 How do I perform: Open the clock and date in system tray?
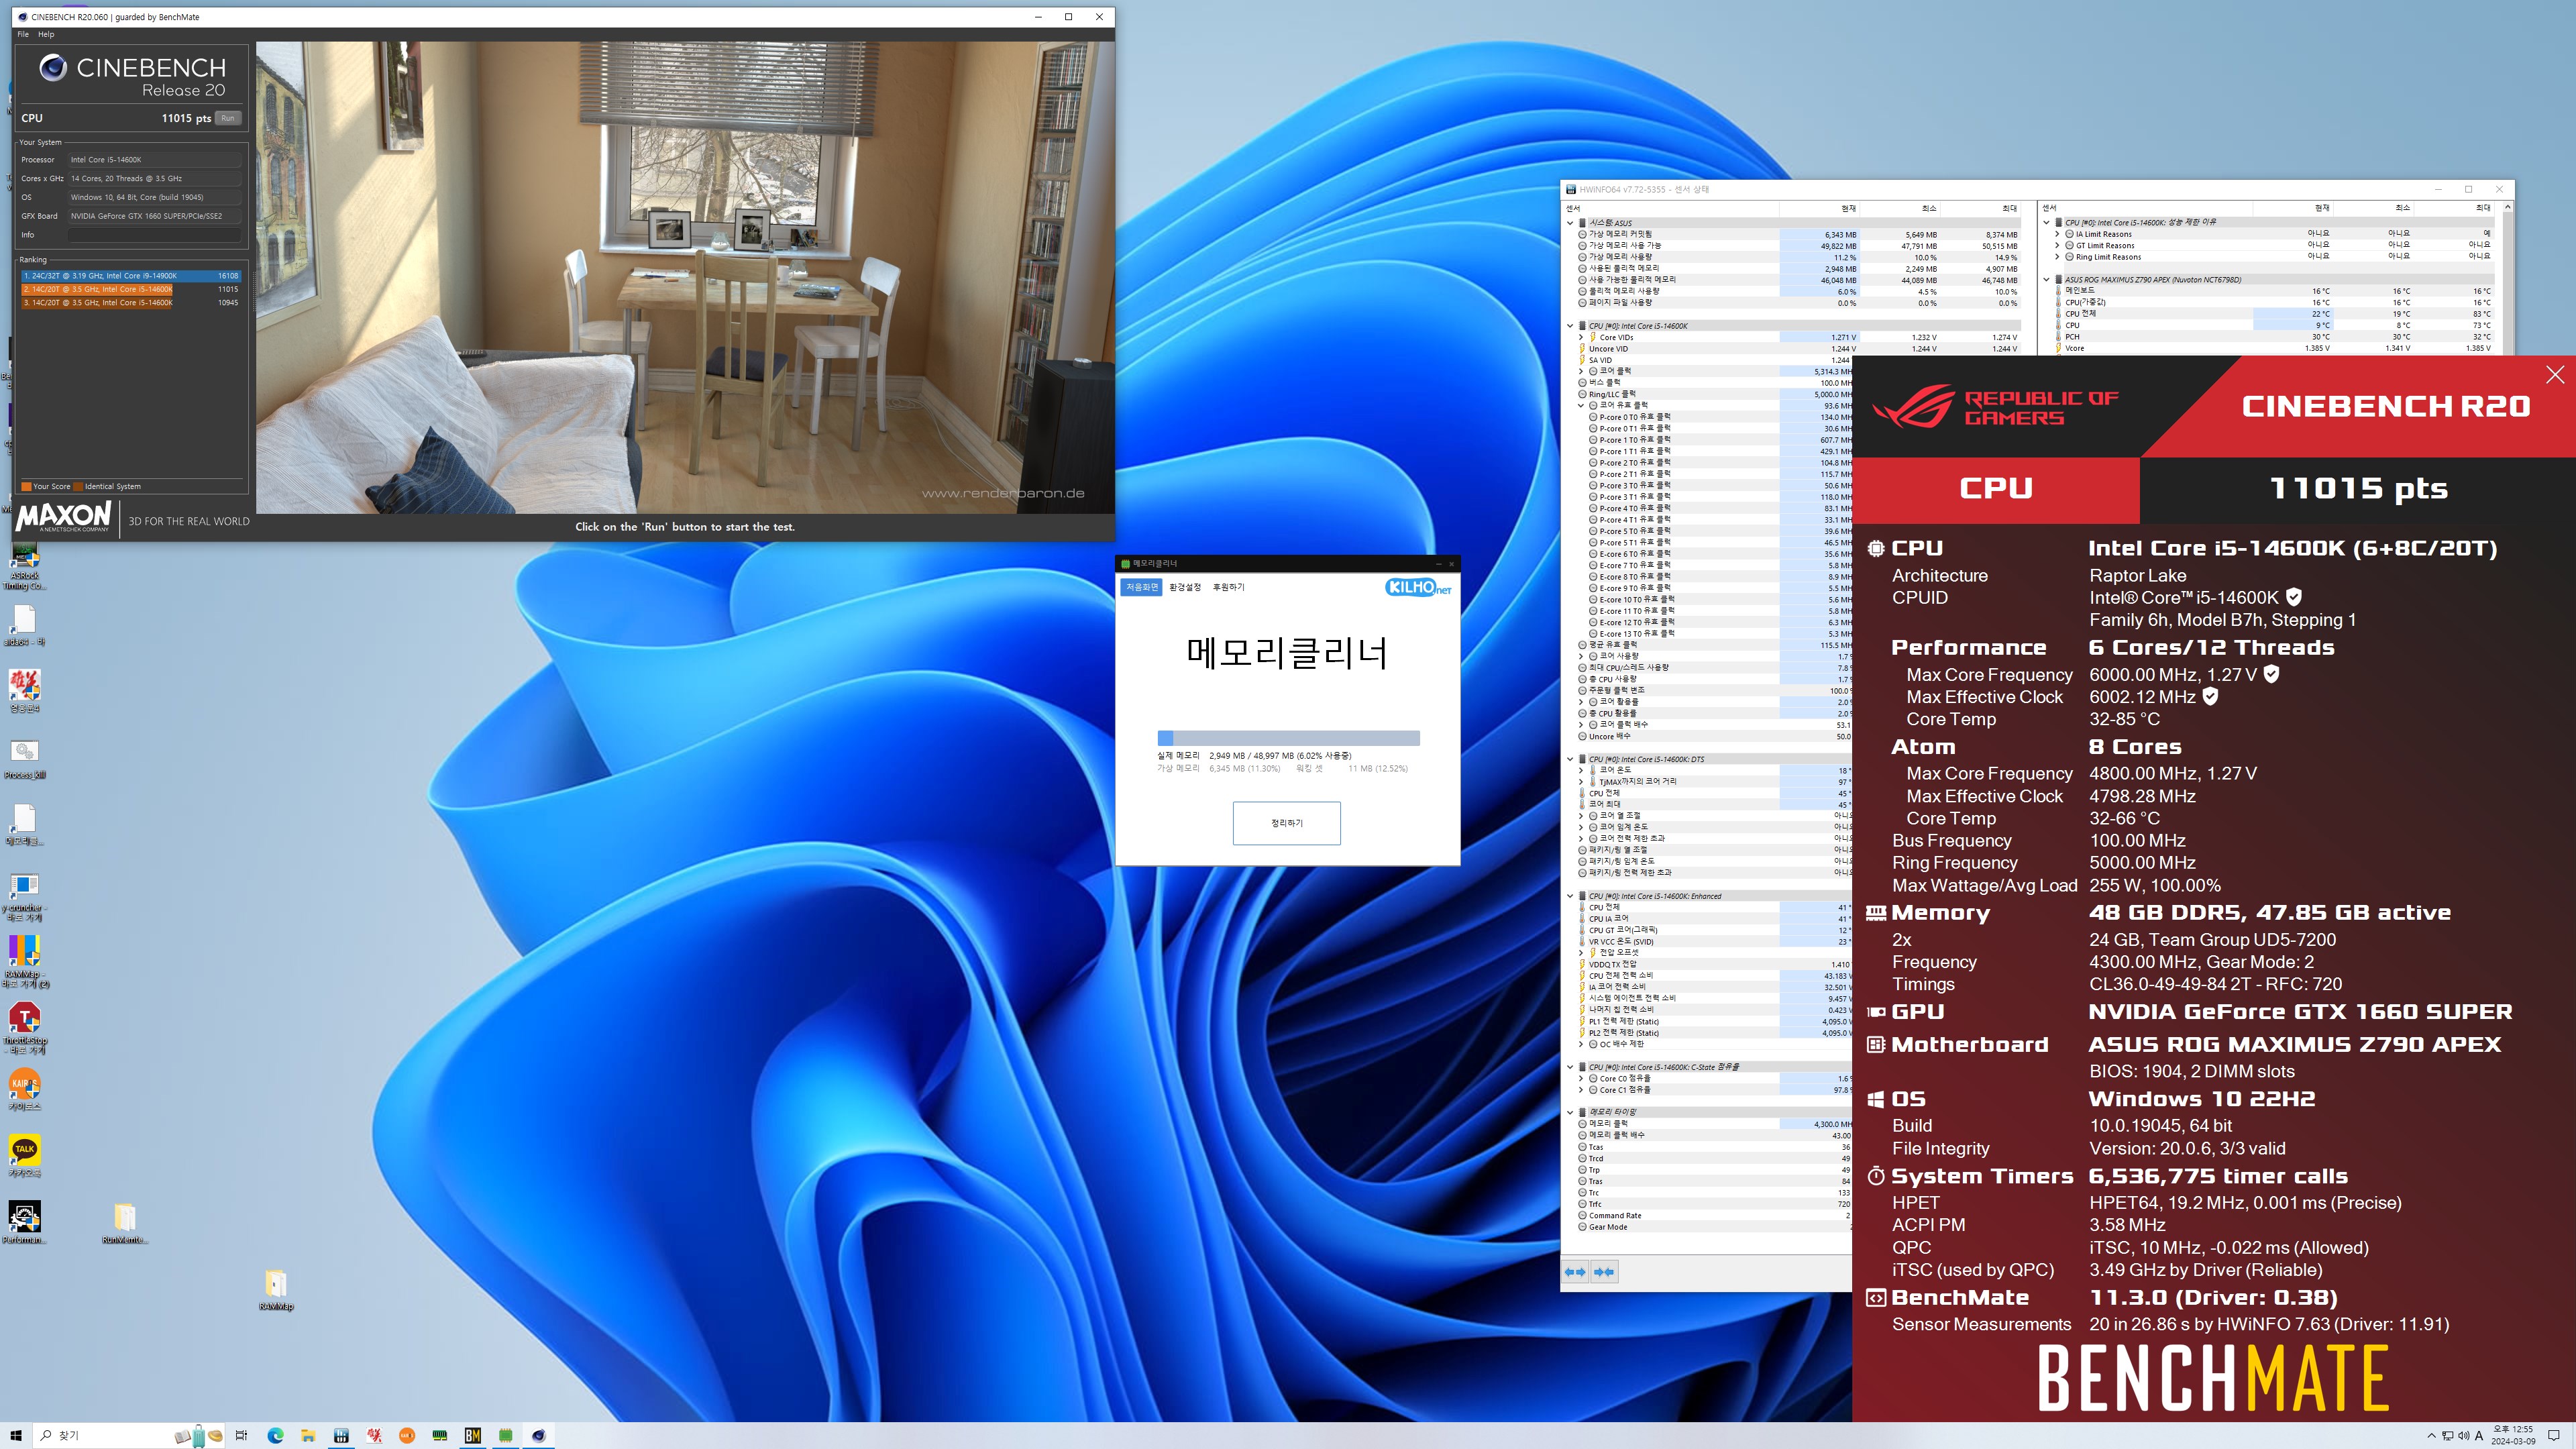(x=2513, y=1435)
